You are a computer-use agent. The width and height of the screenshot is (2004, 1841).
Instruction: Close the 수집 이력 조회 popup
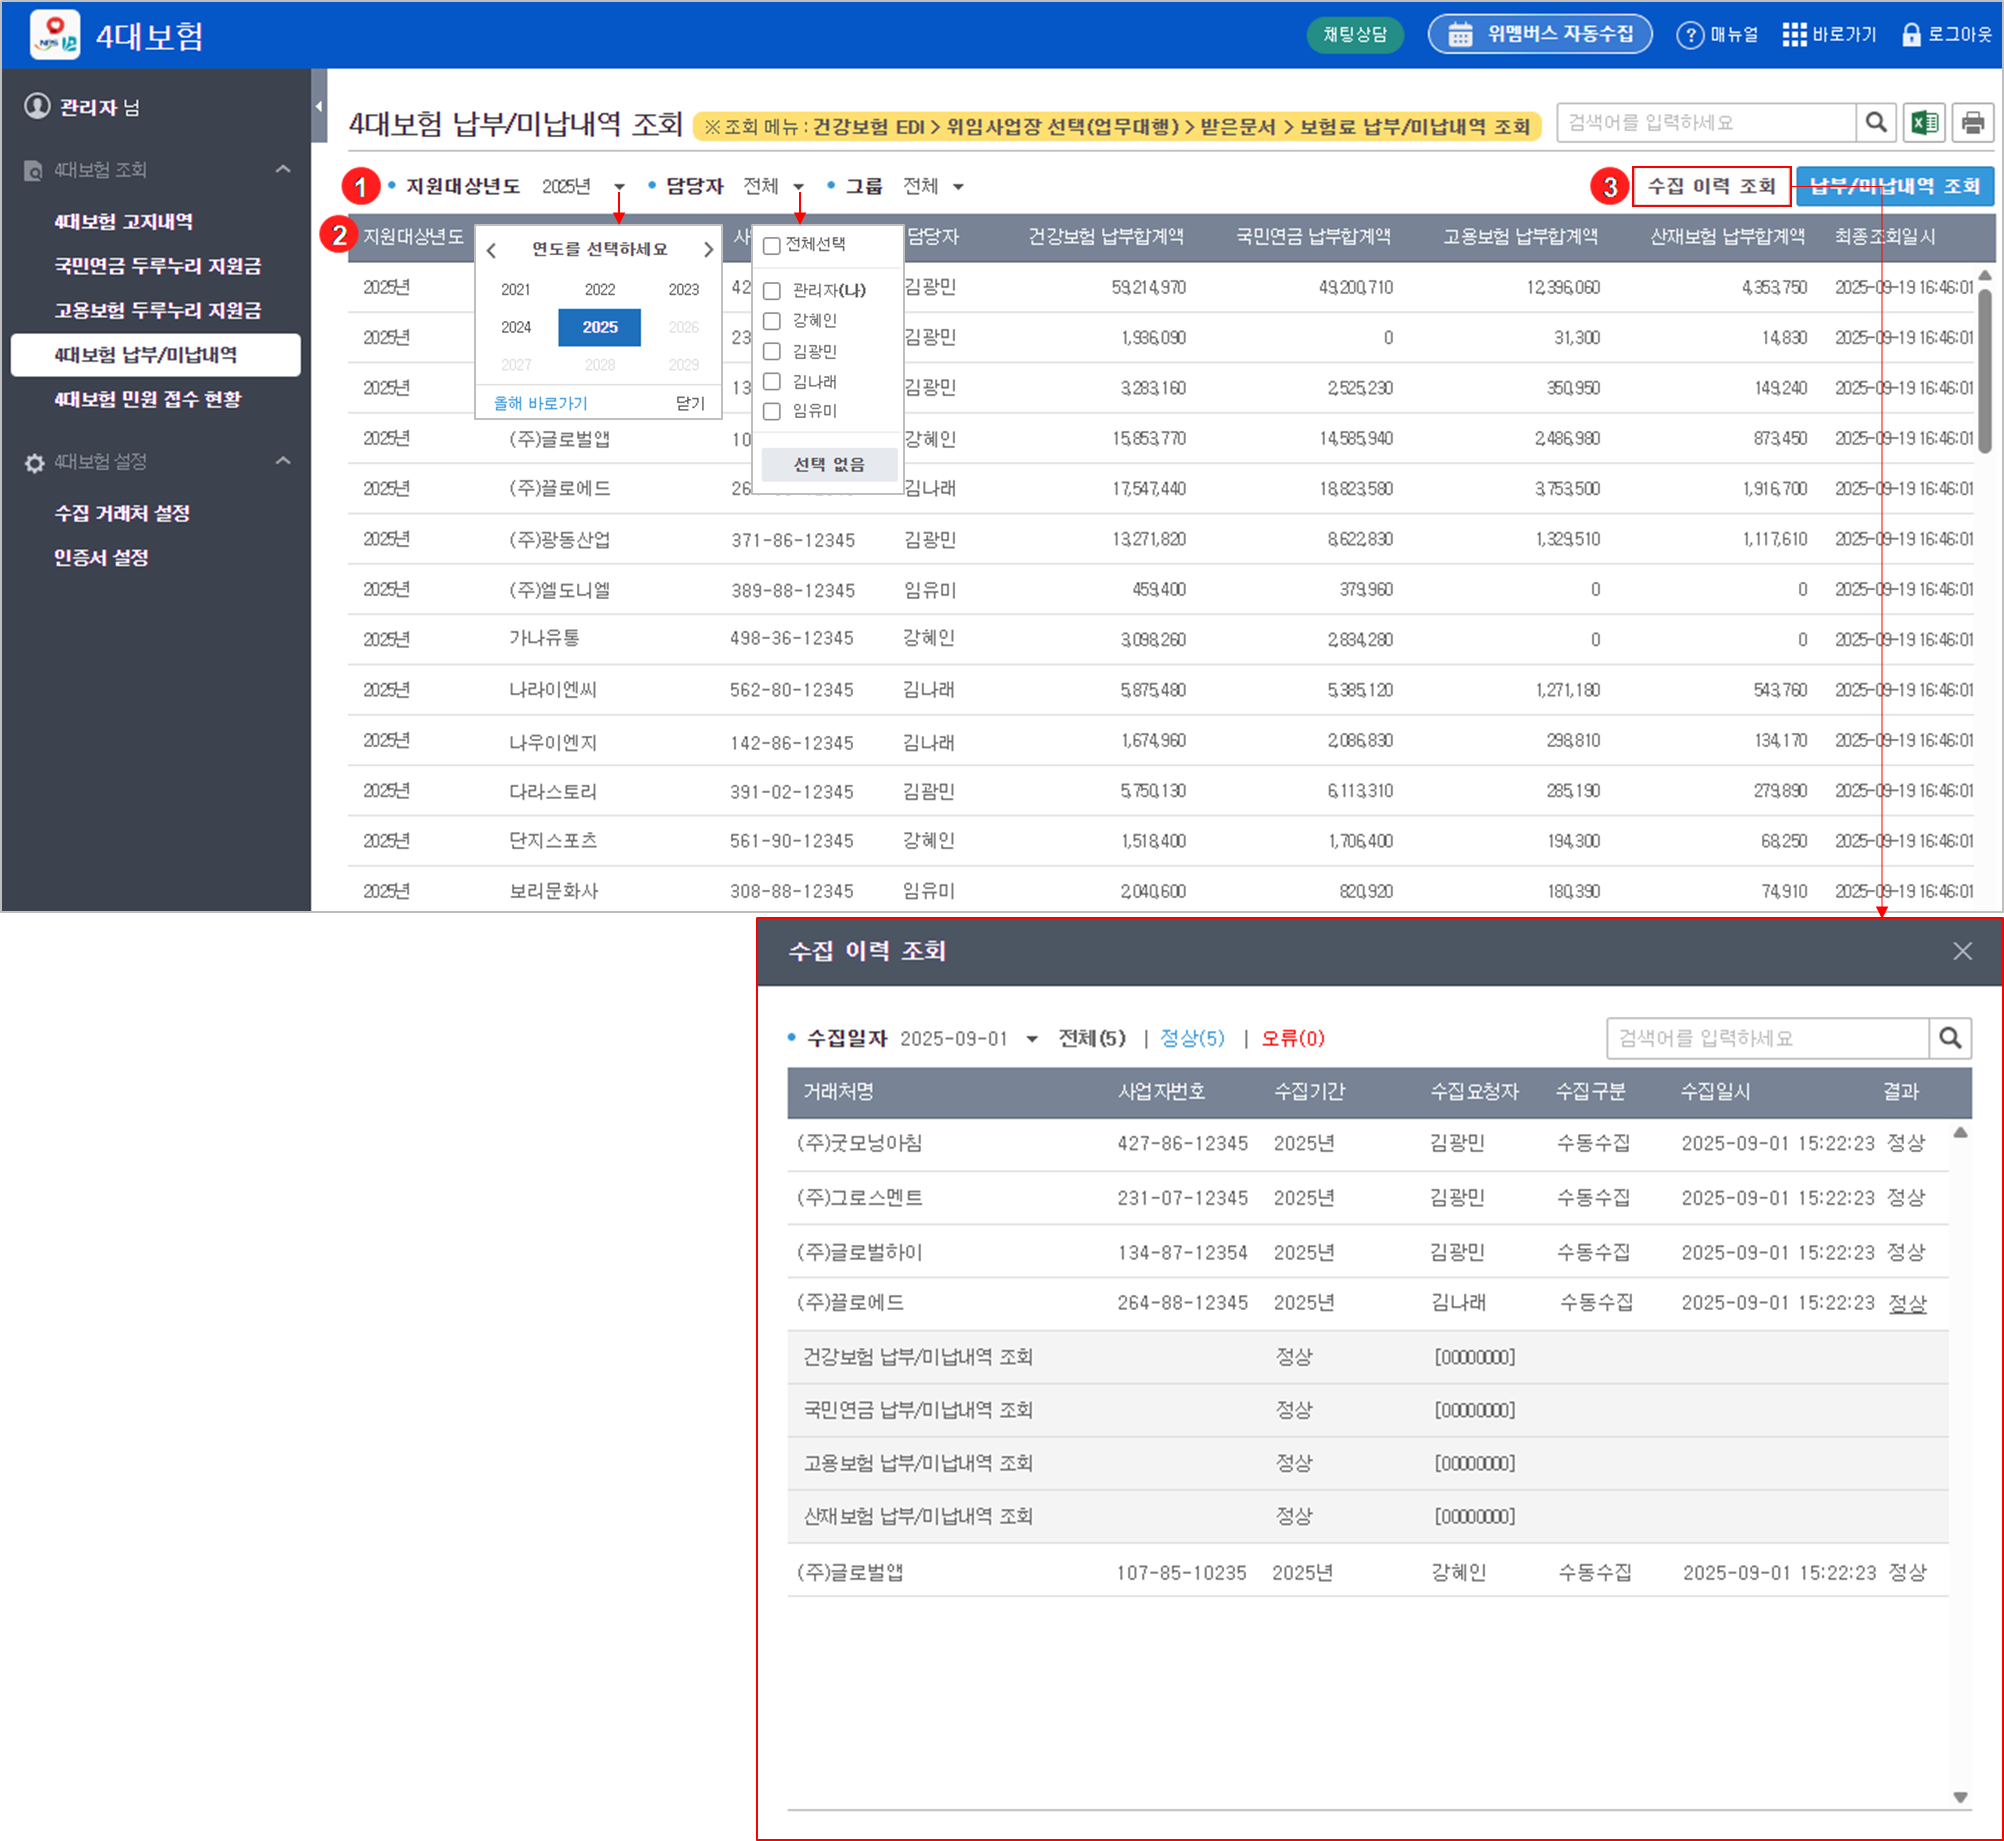point(1962,951)
